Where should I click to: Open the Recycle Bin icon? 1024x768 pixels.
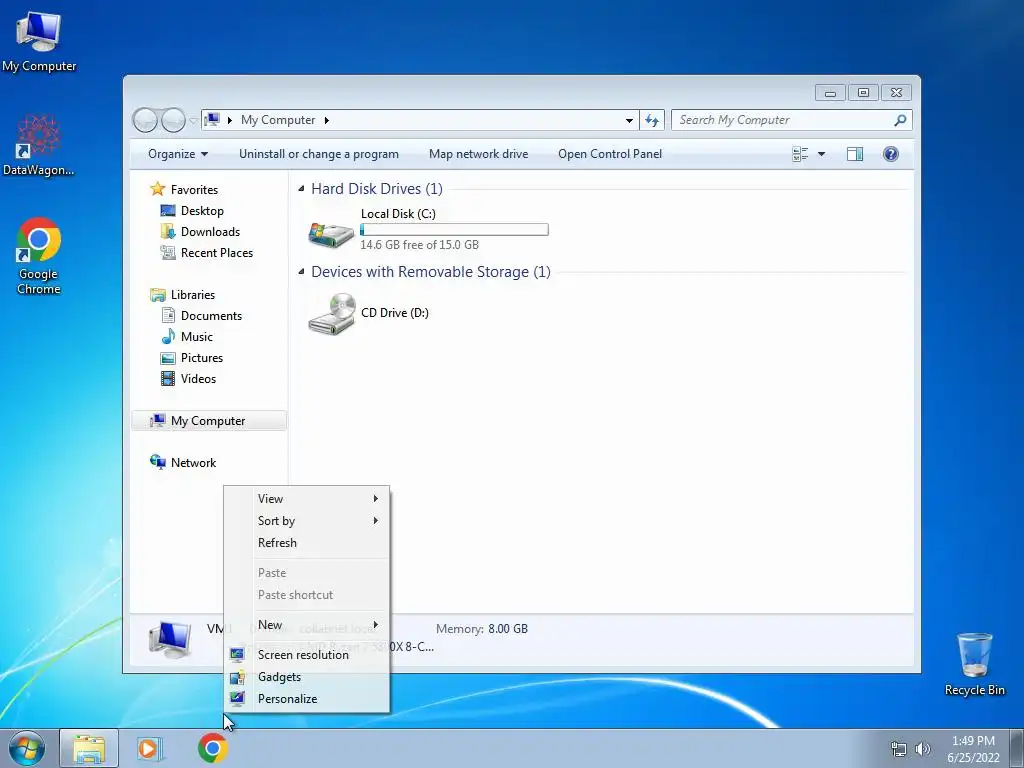[974, 663]
